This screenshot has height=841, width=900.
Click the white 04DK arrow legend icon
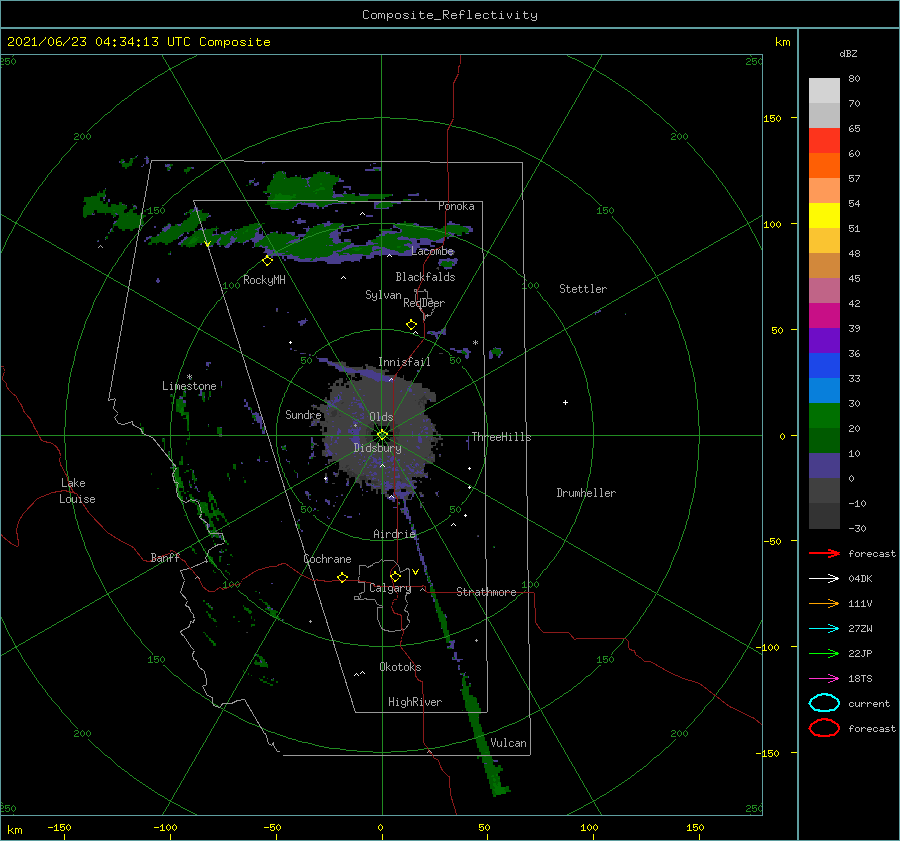coord(824,578)
